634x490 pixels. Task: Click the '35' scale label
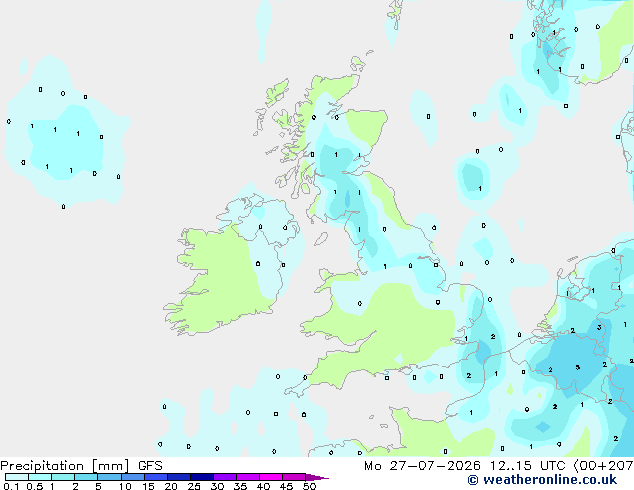(x=240, y=486)
